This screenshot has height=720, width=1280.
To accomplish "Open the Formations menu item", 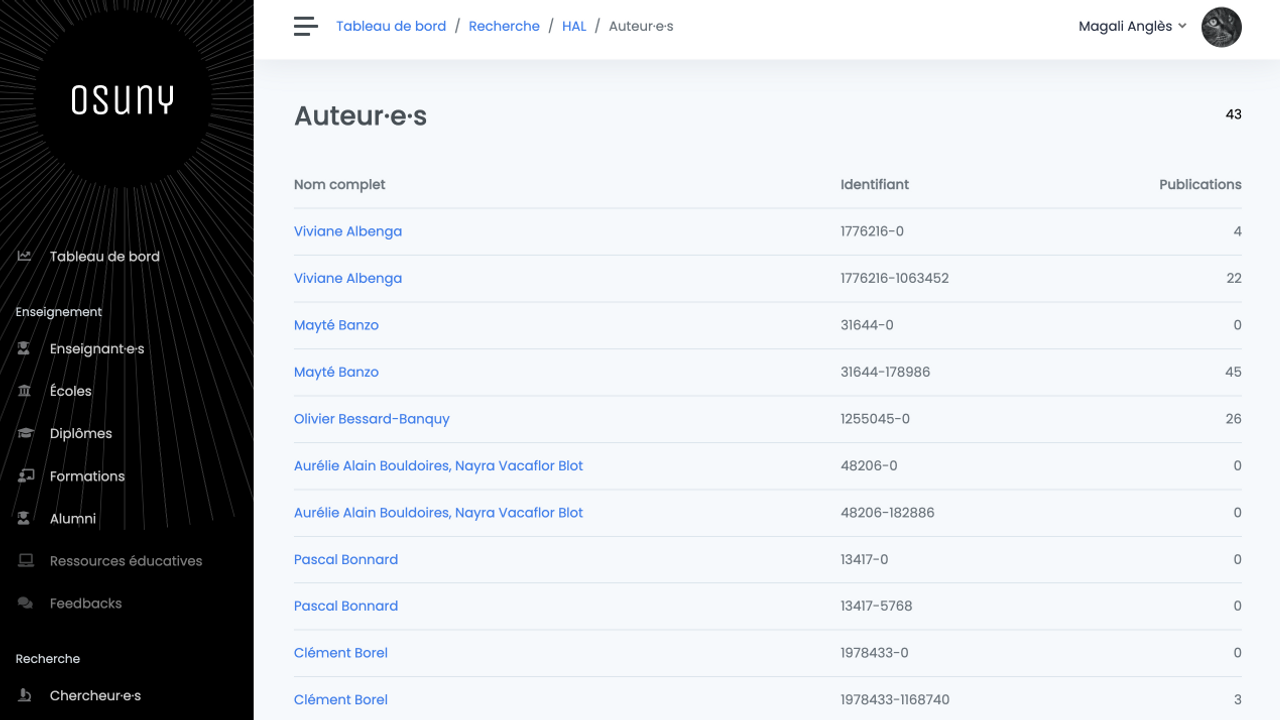I will click(x=87, y=476).
